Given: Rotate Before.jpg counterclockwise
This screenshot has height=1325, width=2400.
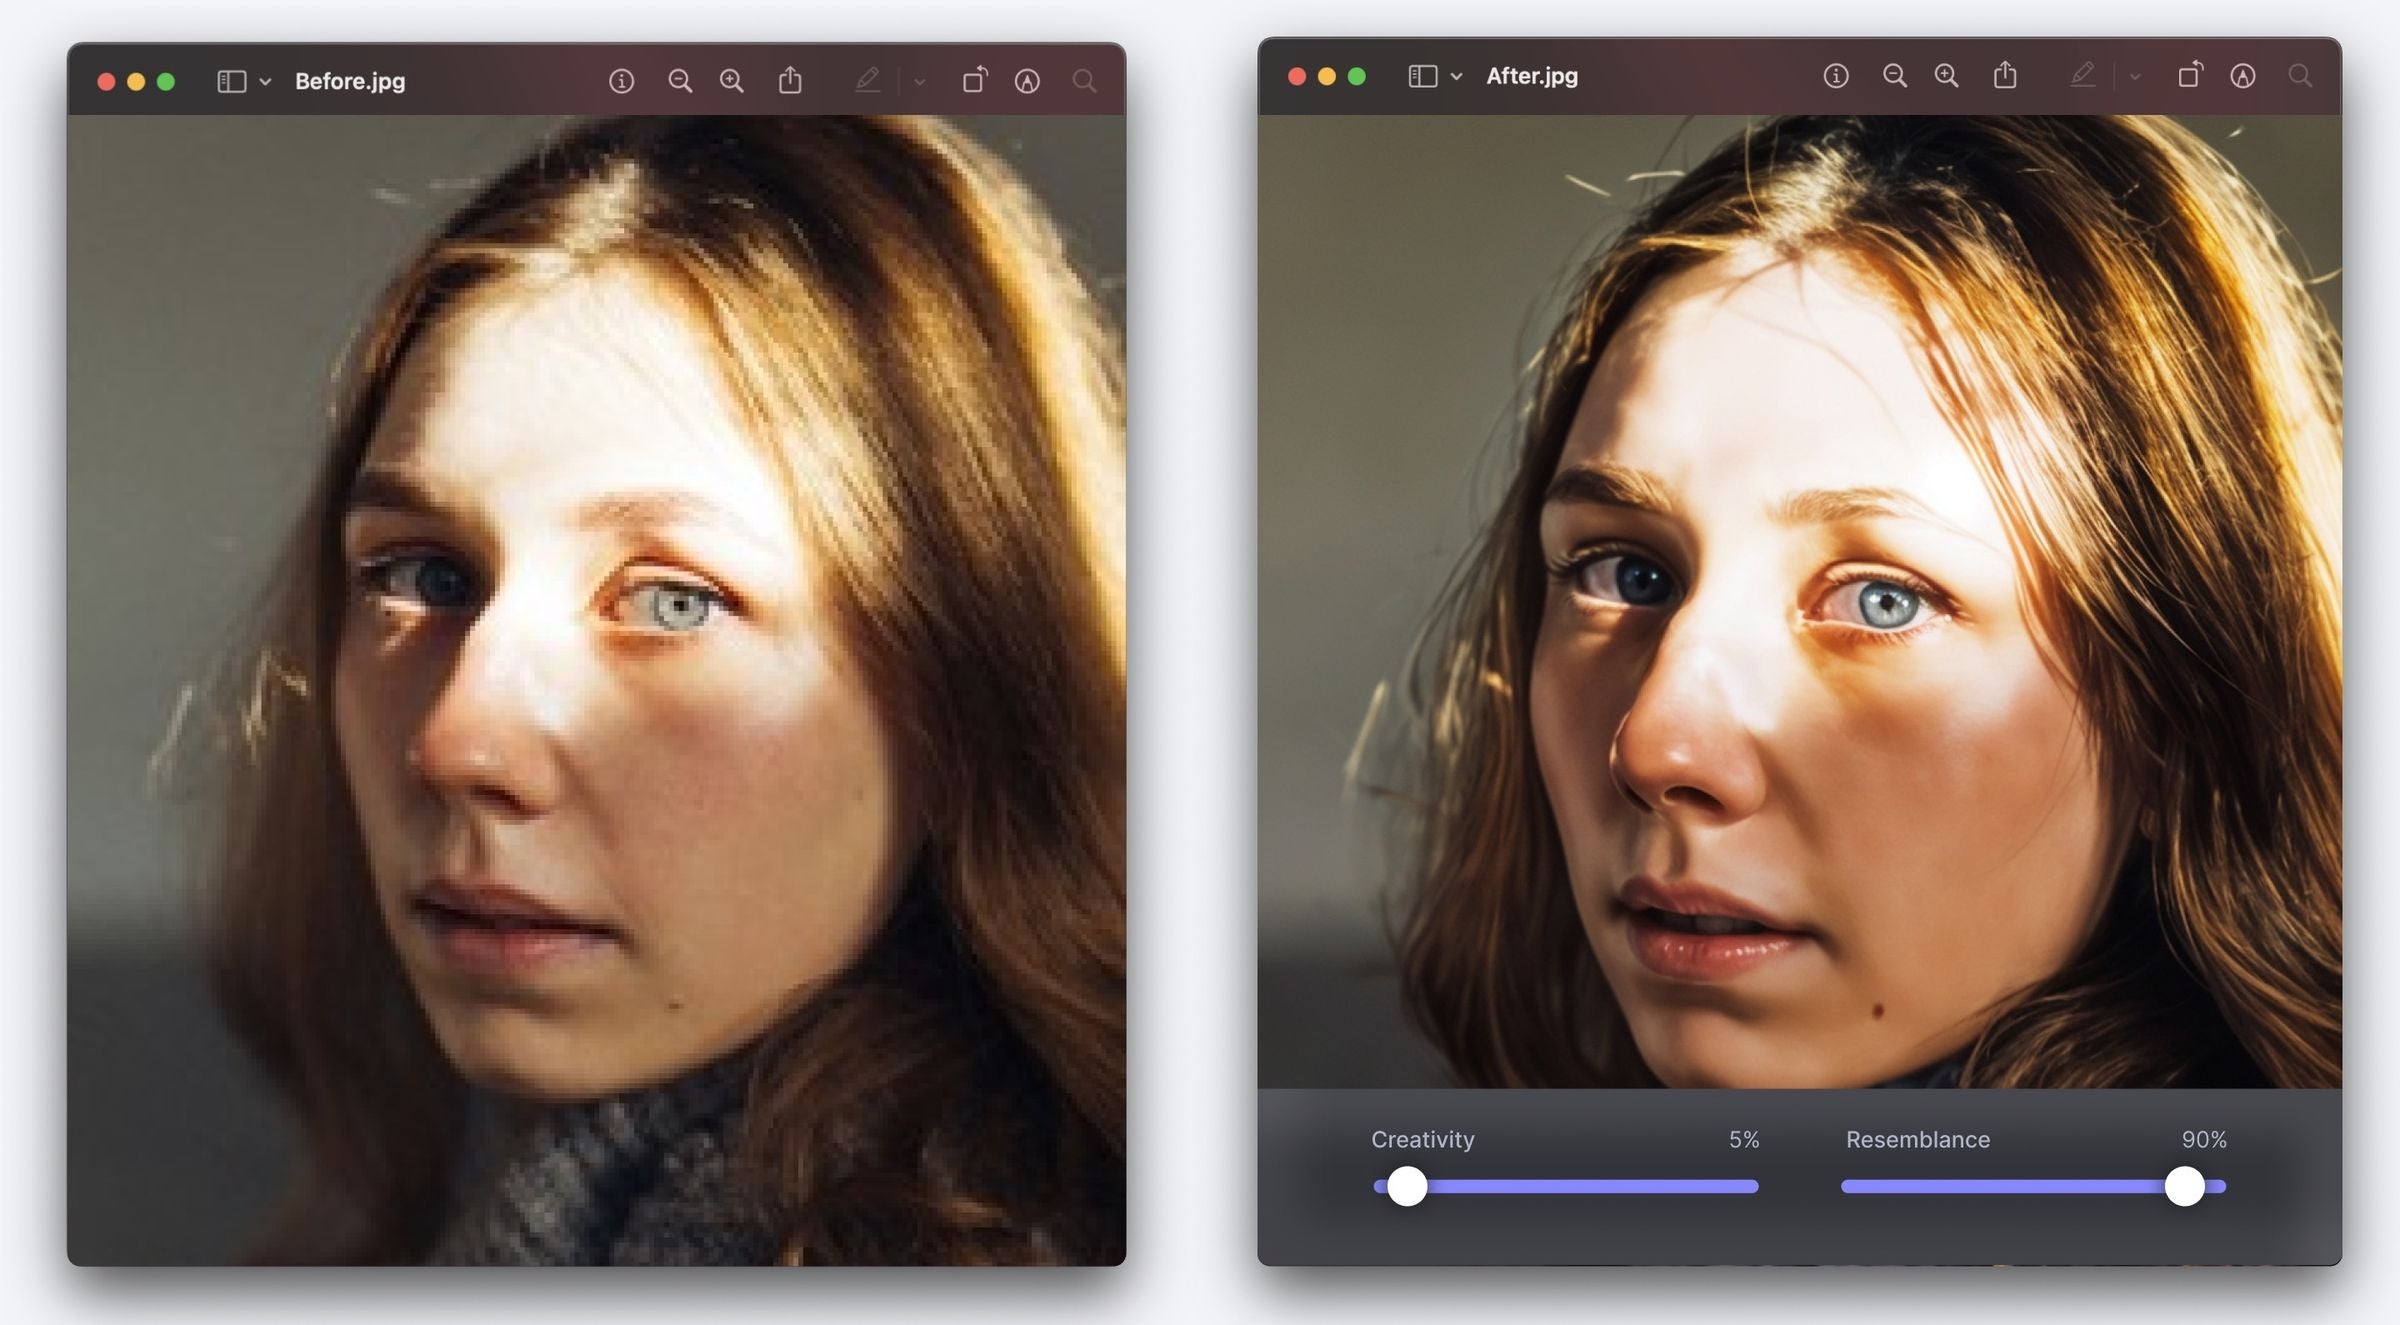Looking at the screenshot, I should (977, 80).
